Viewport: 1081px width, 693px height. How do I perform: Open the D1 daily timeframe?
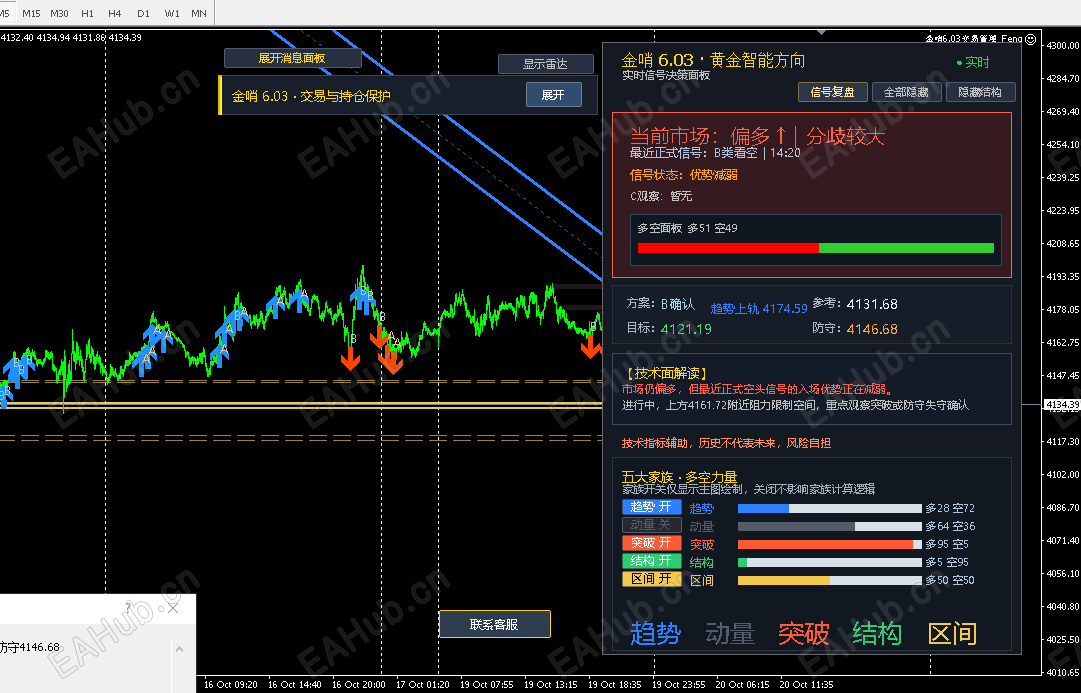pyautogui.click(x=143, y=13)
